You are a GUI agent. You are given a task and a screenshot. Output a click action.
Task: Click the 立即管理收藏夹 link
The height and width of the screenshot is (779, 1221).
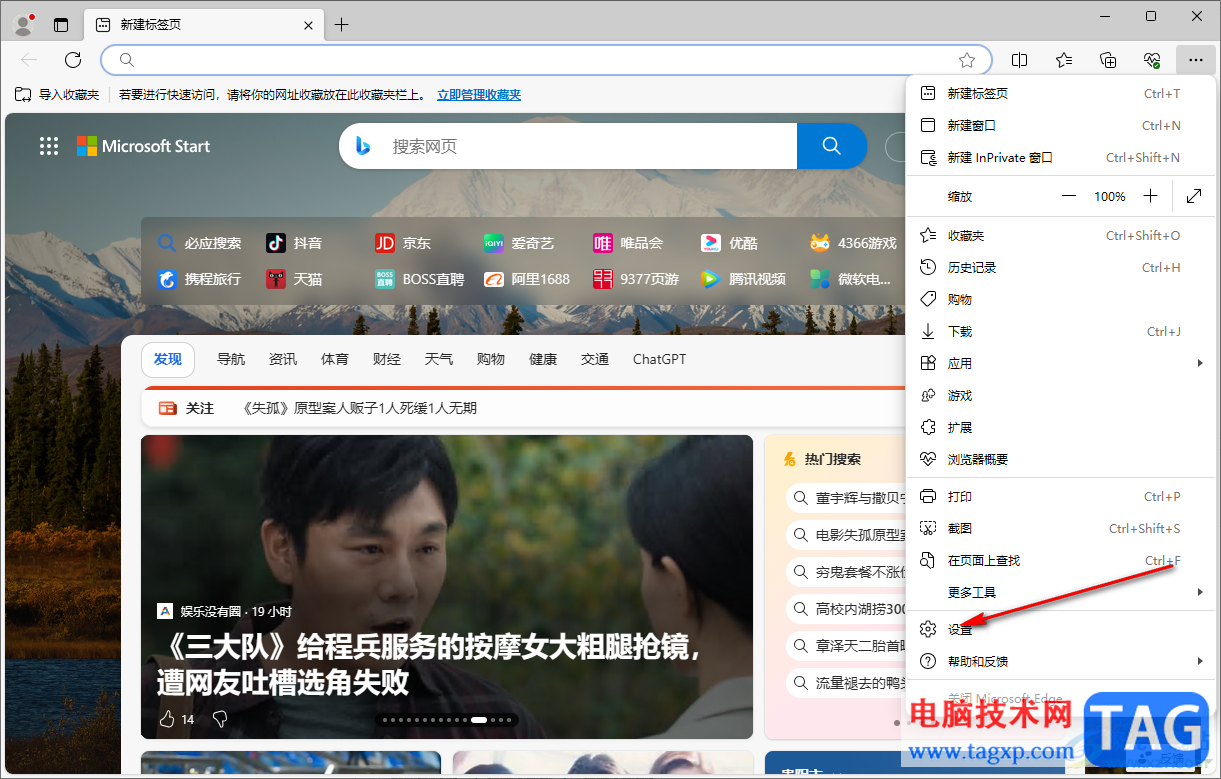click(x=479, y=95)
